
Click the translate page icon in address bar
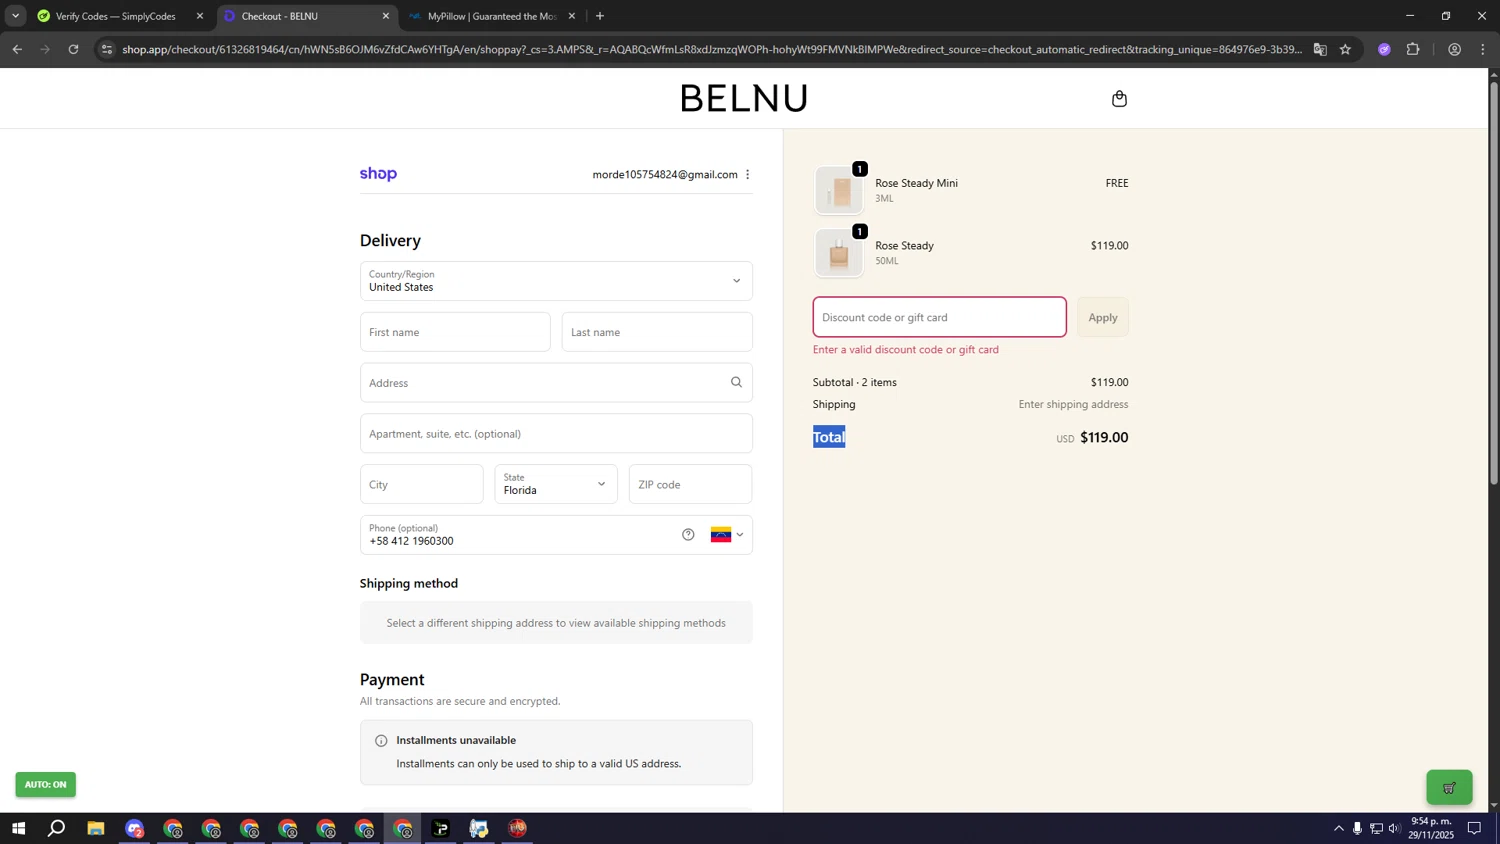[x=1320, y=49]
